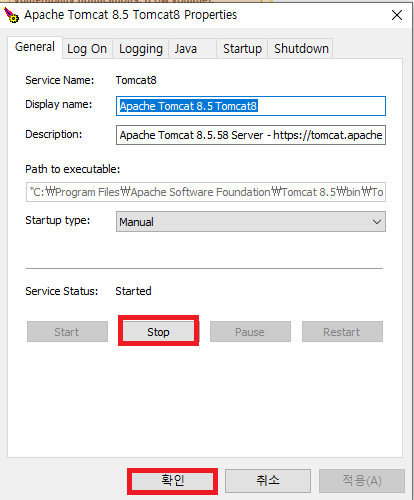
Task: Expand the Startup type dropdown
Action: click(x=251, y=222)
